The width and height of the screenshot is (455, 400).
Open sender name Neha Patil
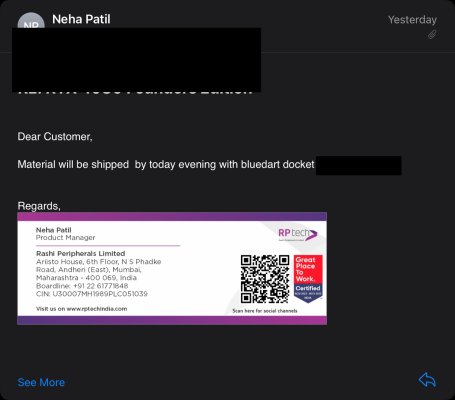pos(81,19)
